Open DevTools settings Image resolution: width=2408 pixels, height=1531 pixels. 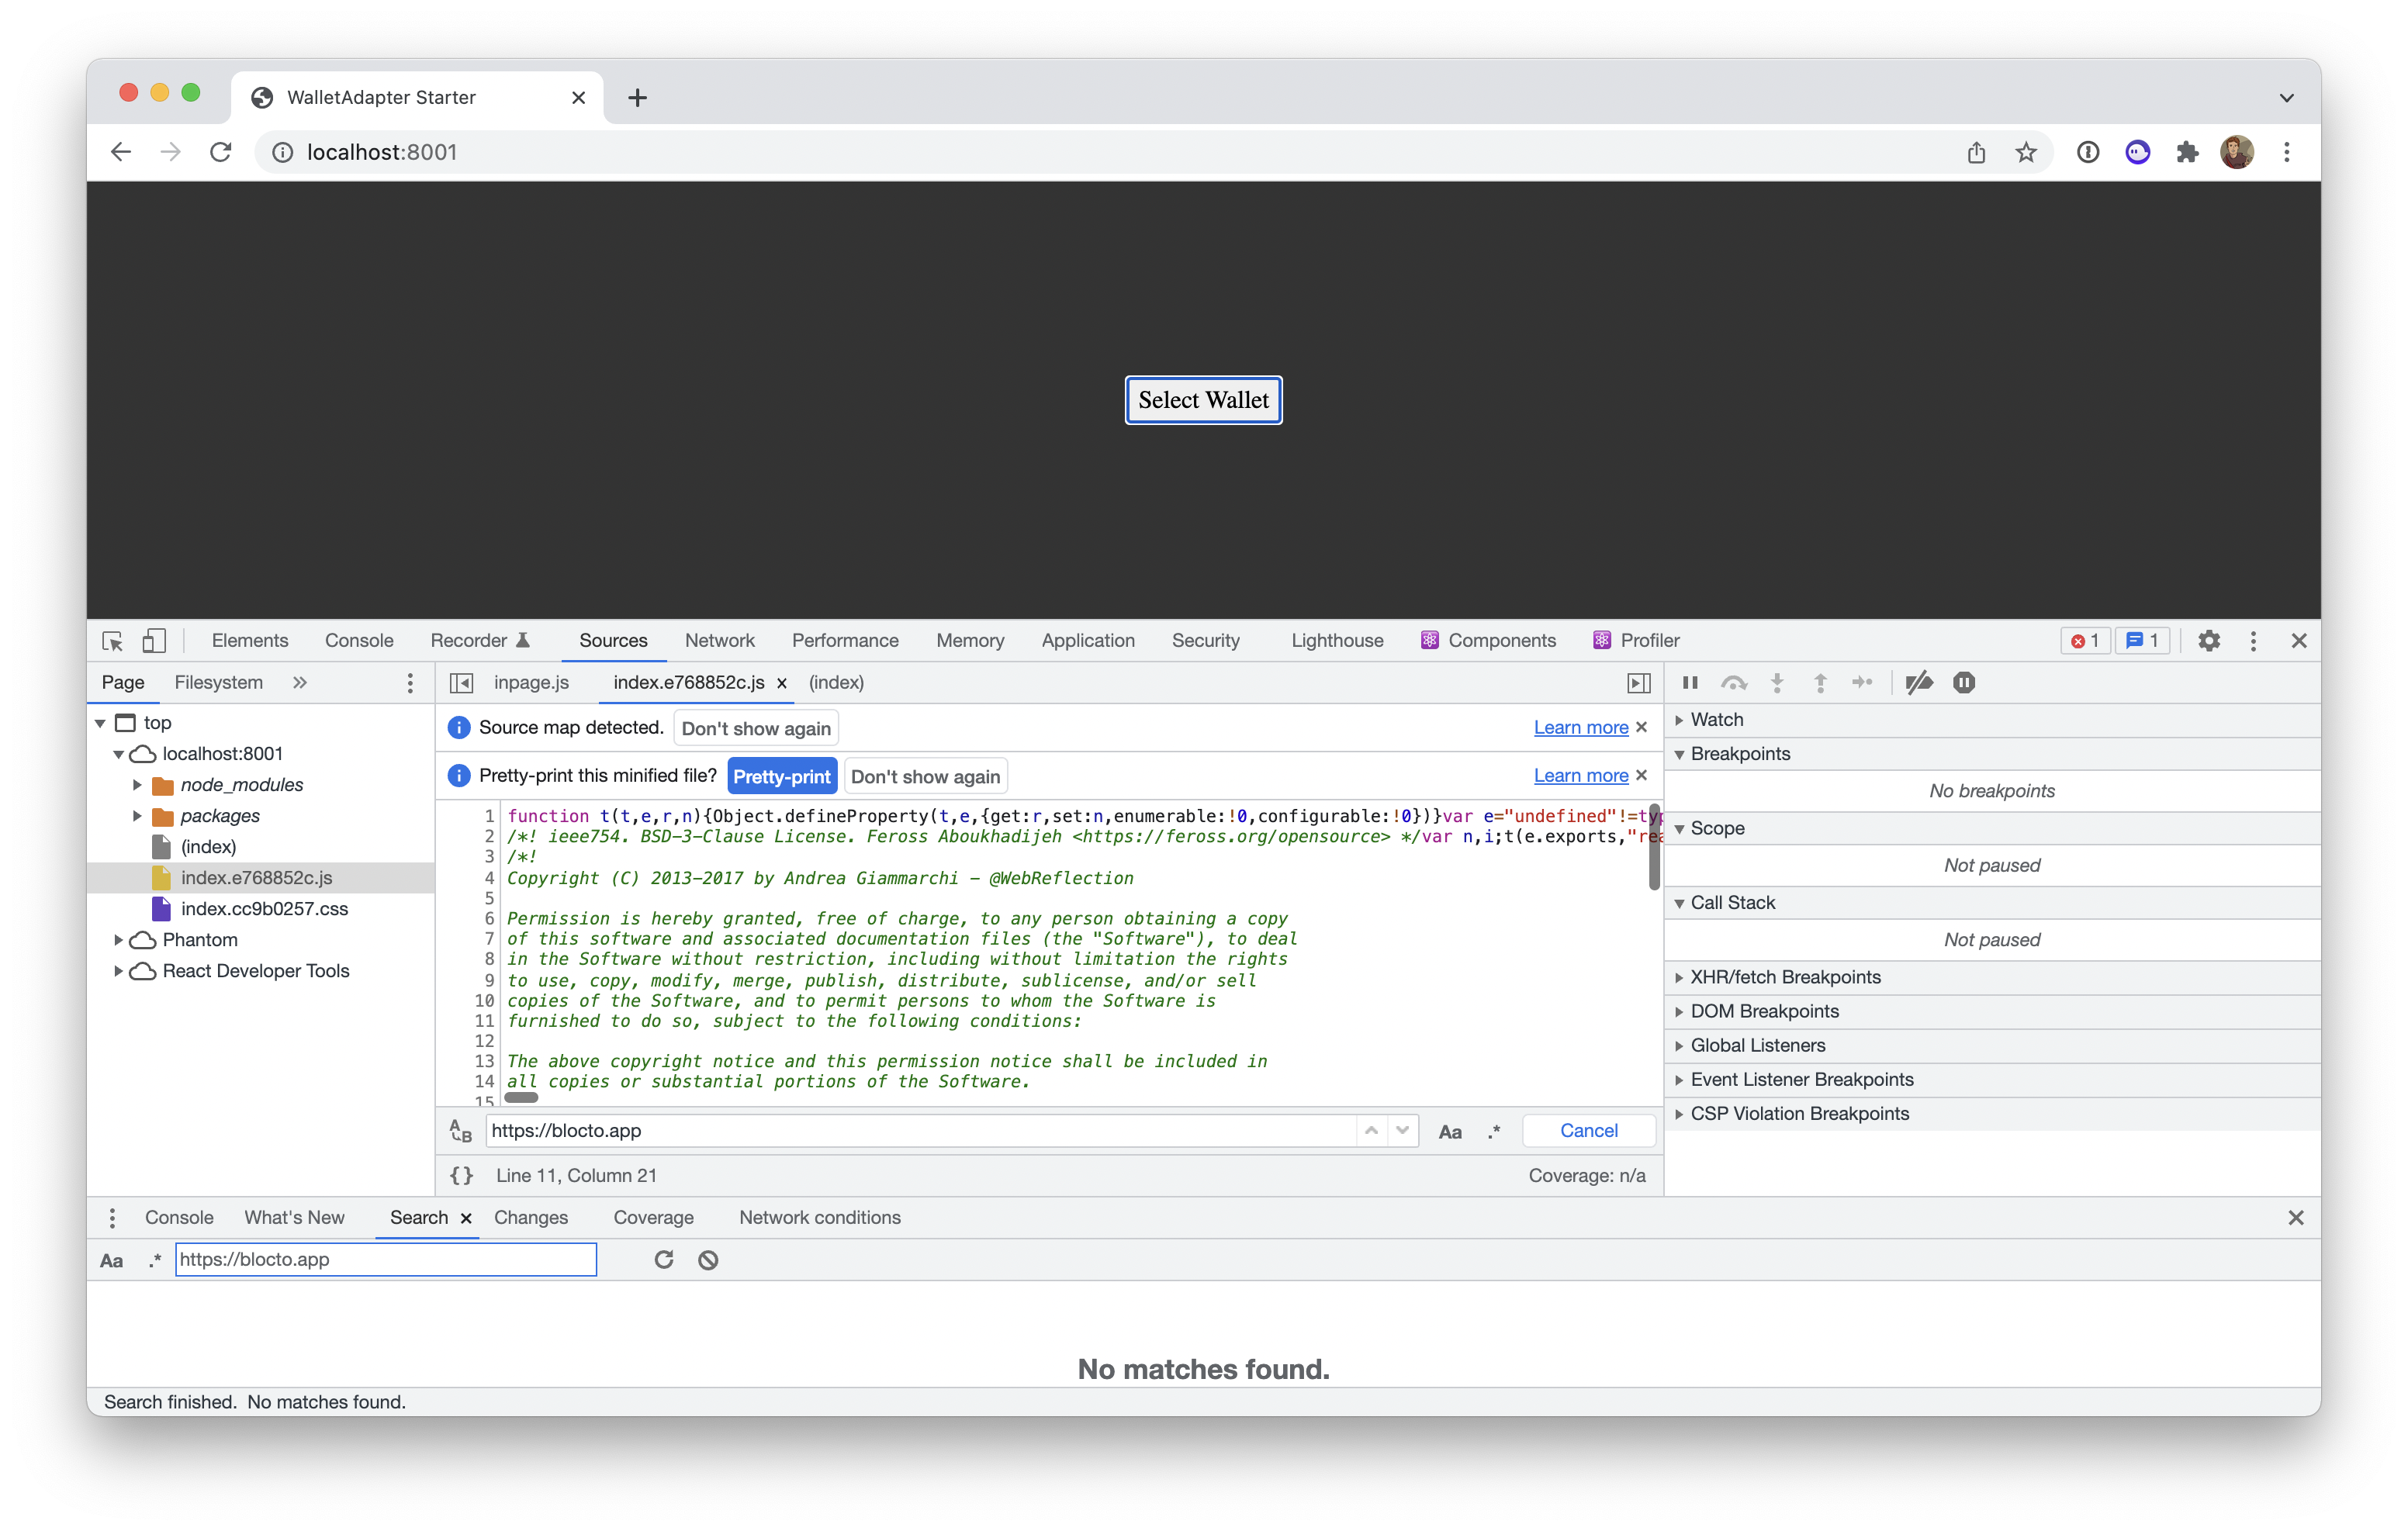(x=2210, y=641)
